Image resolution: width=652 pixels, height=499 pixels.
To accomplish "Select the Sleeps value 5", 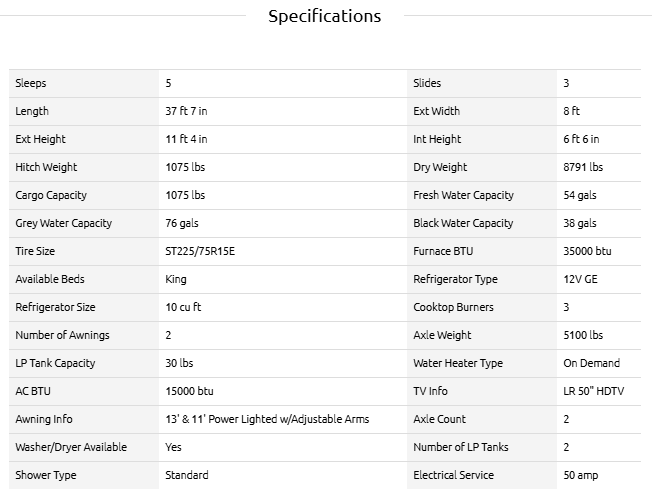I will click(168, 83).
